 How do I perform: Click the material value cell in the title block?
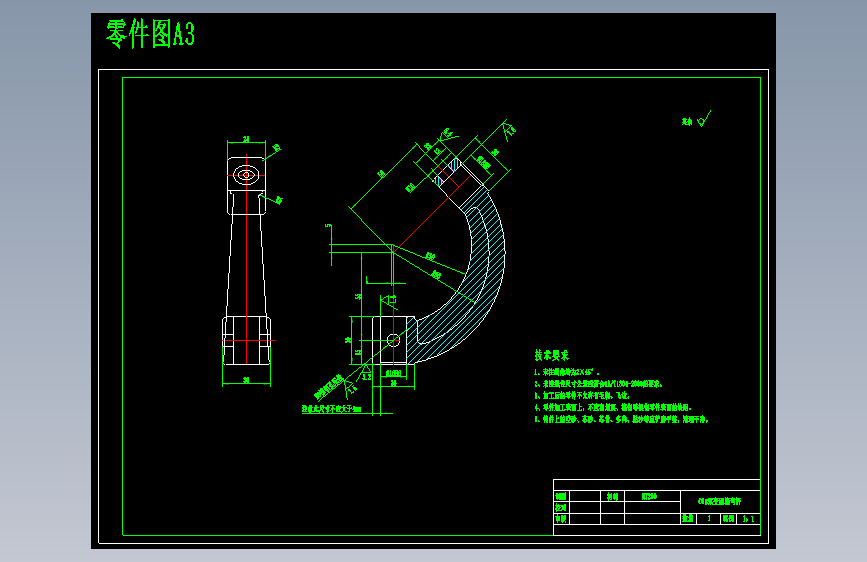tap(652, 496)
